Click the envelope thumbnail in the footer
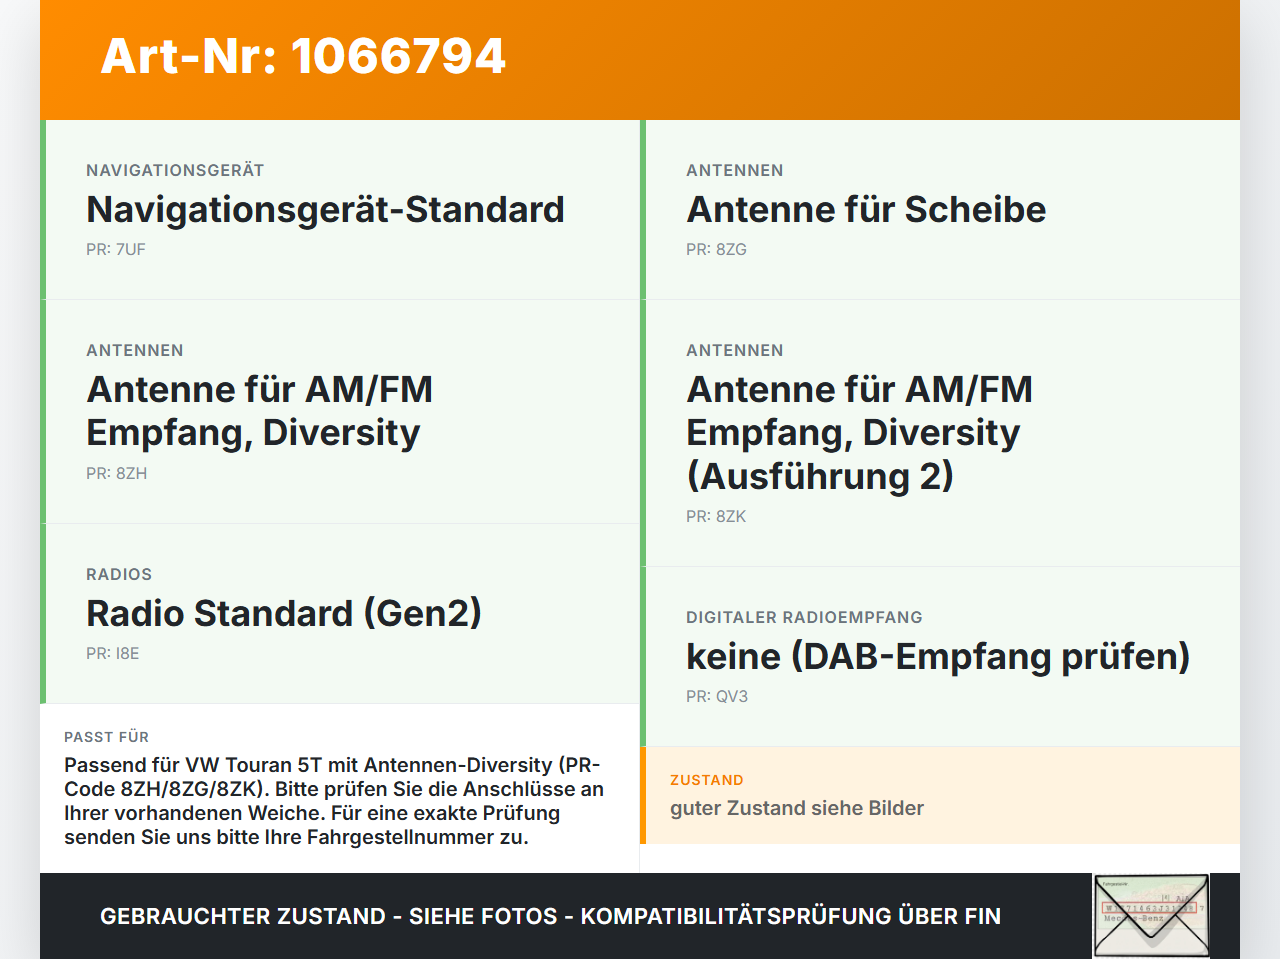 1151,915
